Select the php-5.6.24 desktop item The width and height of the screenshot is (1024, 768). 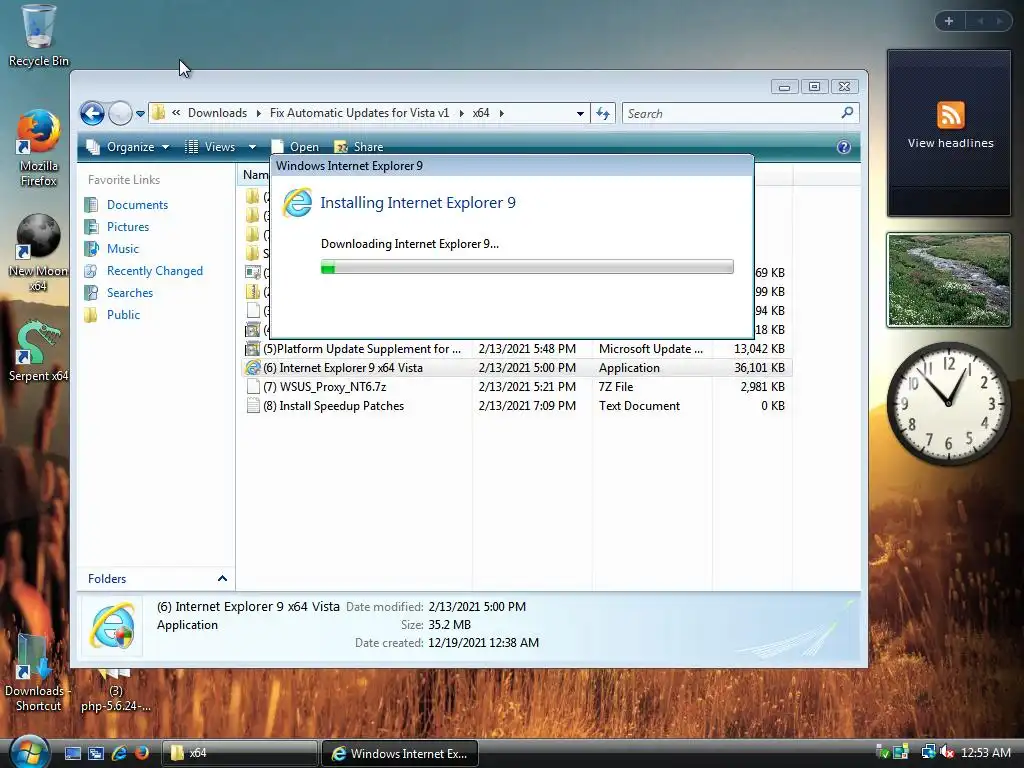[x=116, y=691]
